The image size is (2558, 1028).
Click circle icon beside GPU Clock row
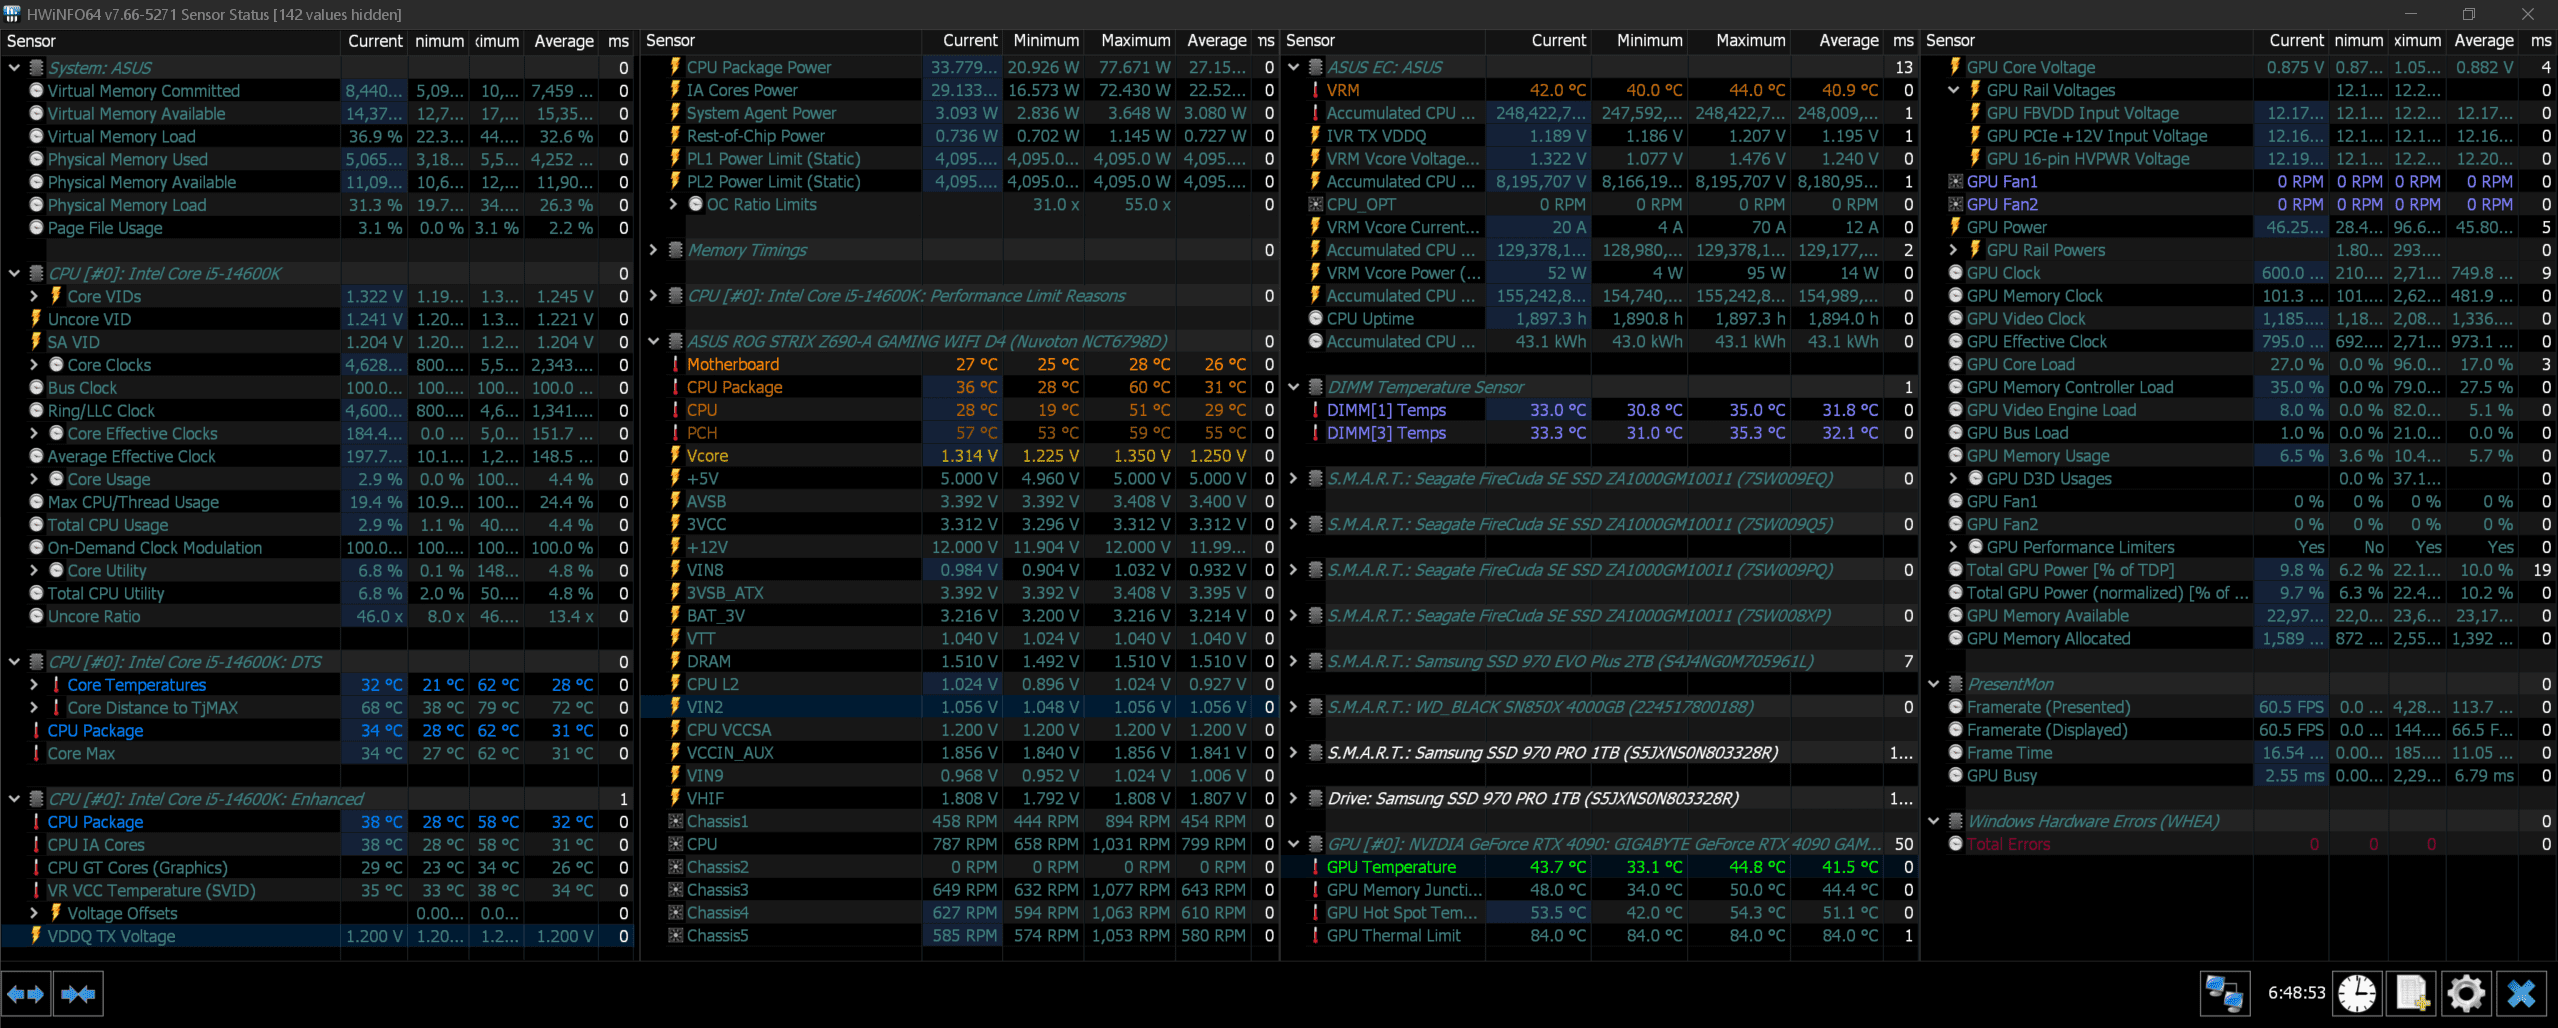(x=1955, y=273)
